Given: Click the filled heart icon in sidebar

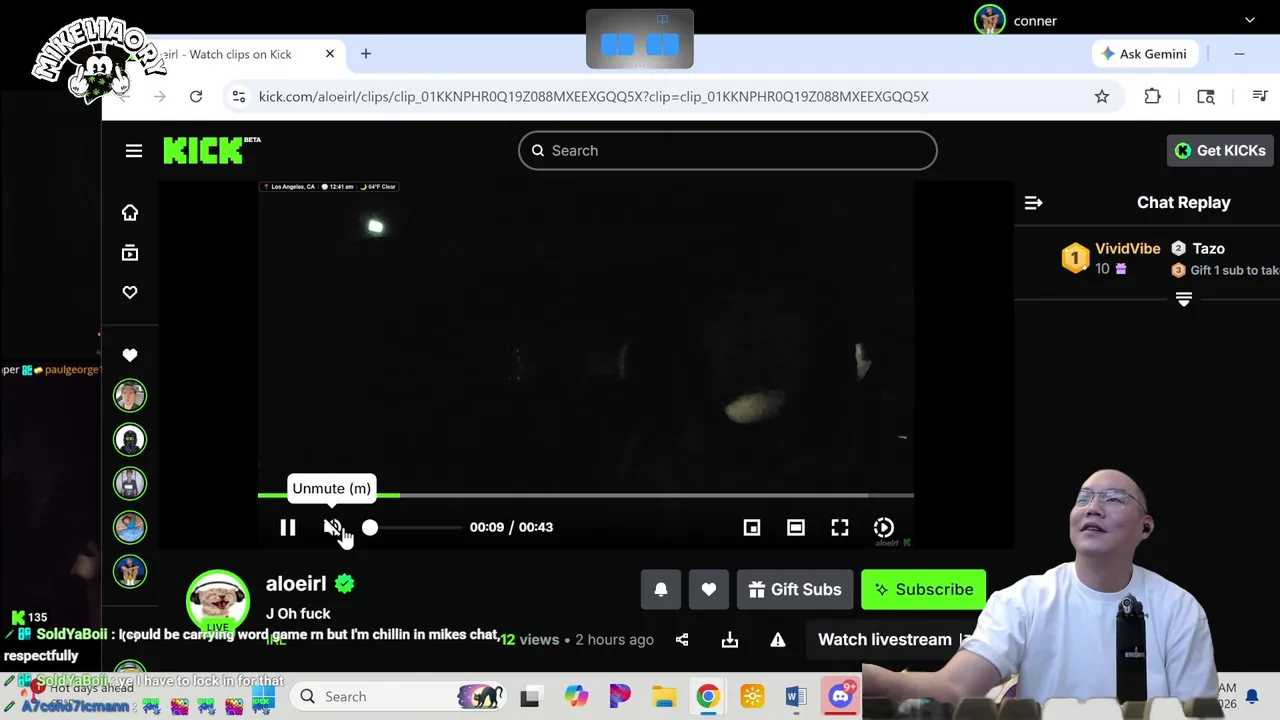Looking at the screenshot, I should (x=130, y=355).
